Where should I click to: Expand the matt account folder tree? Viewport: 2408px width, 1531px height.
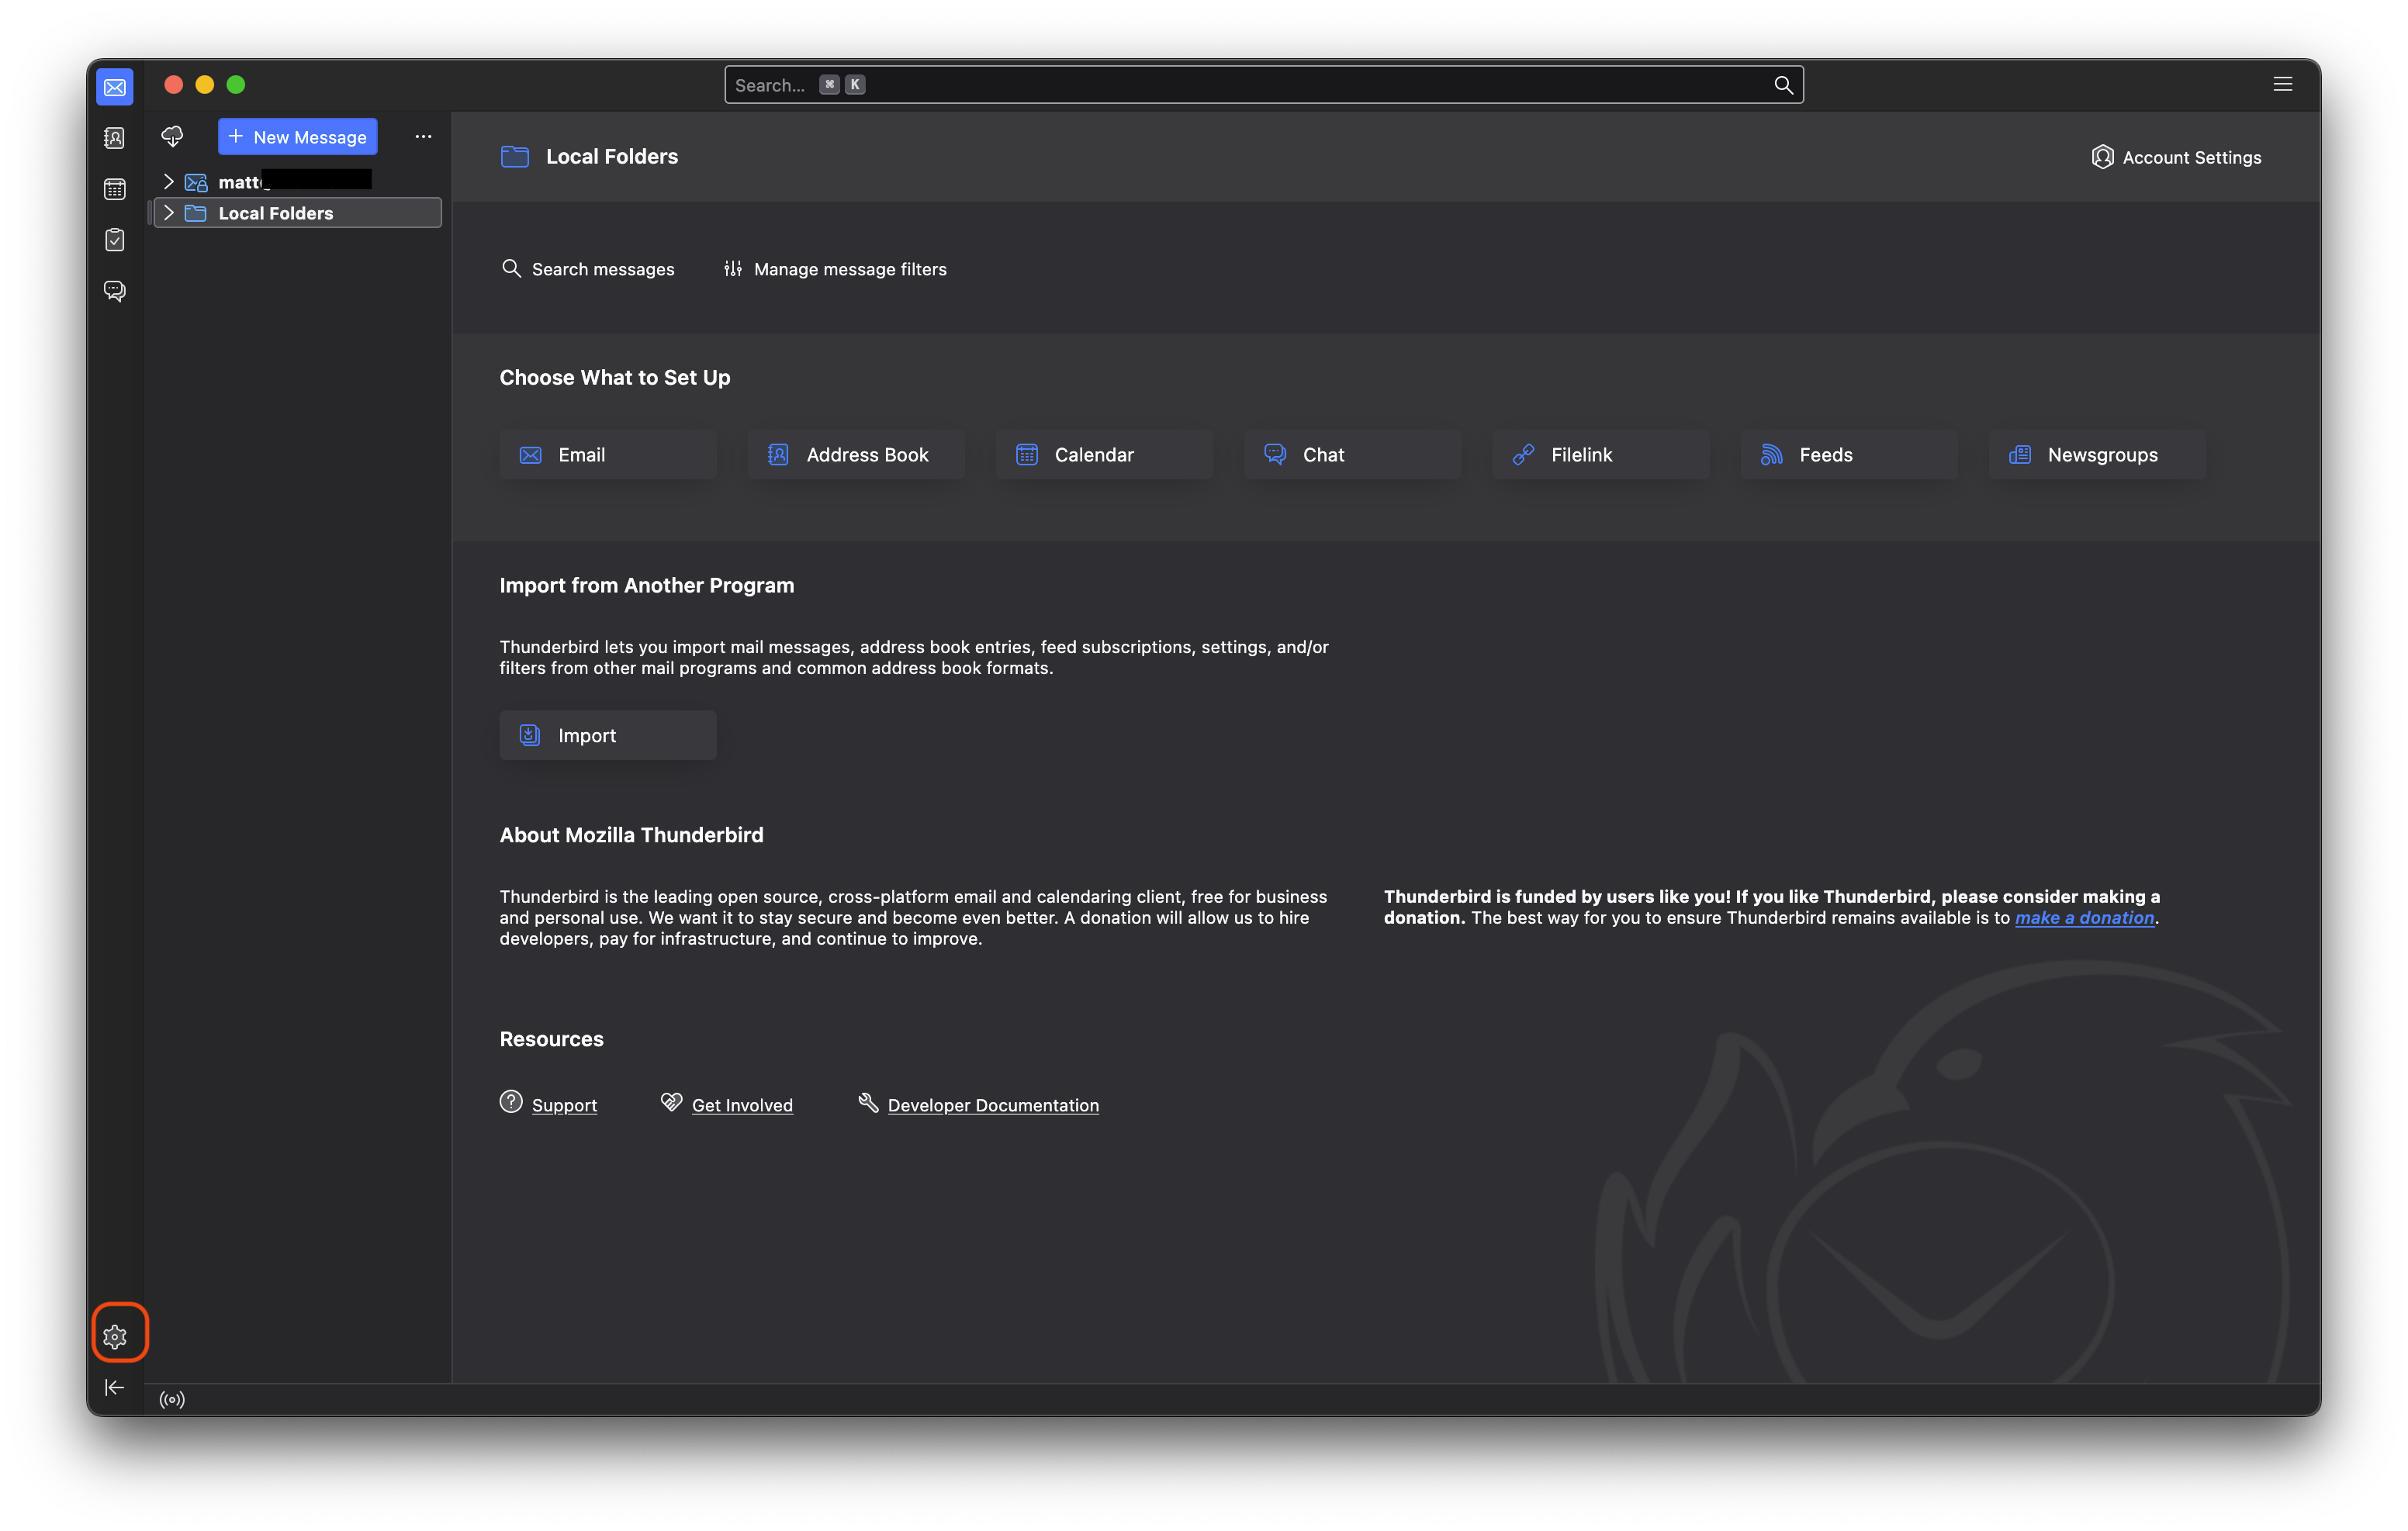click(169, 181)
